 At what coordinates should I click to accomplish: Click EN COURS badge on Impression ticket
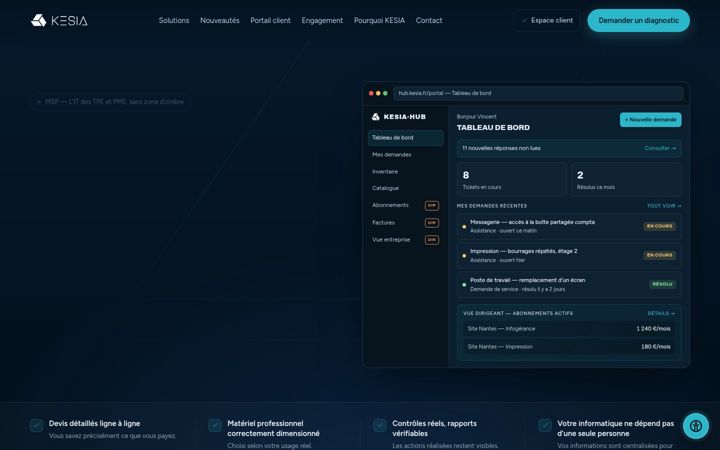pyautogui.click(x=659, y=255)
